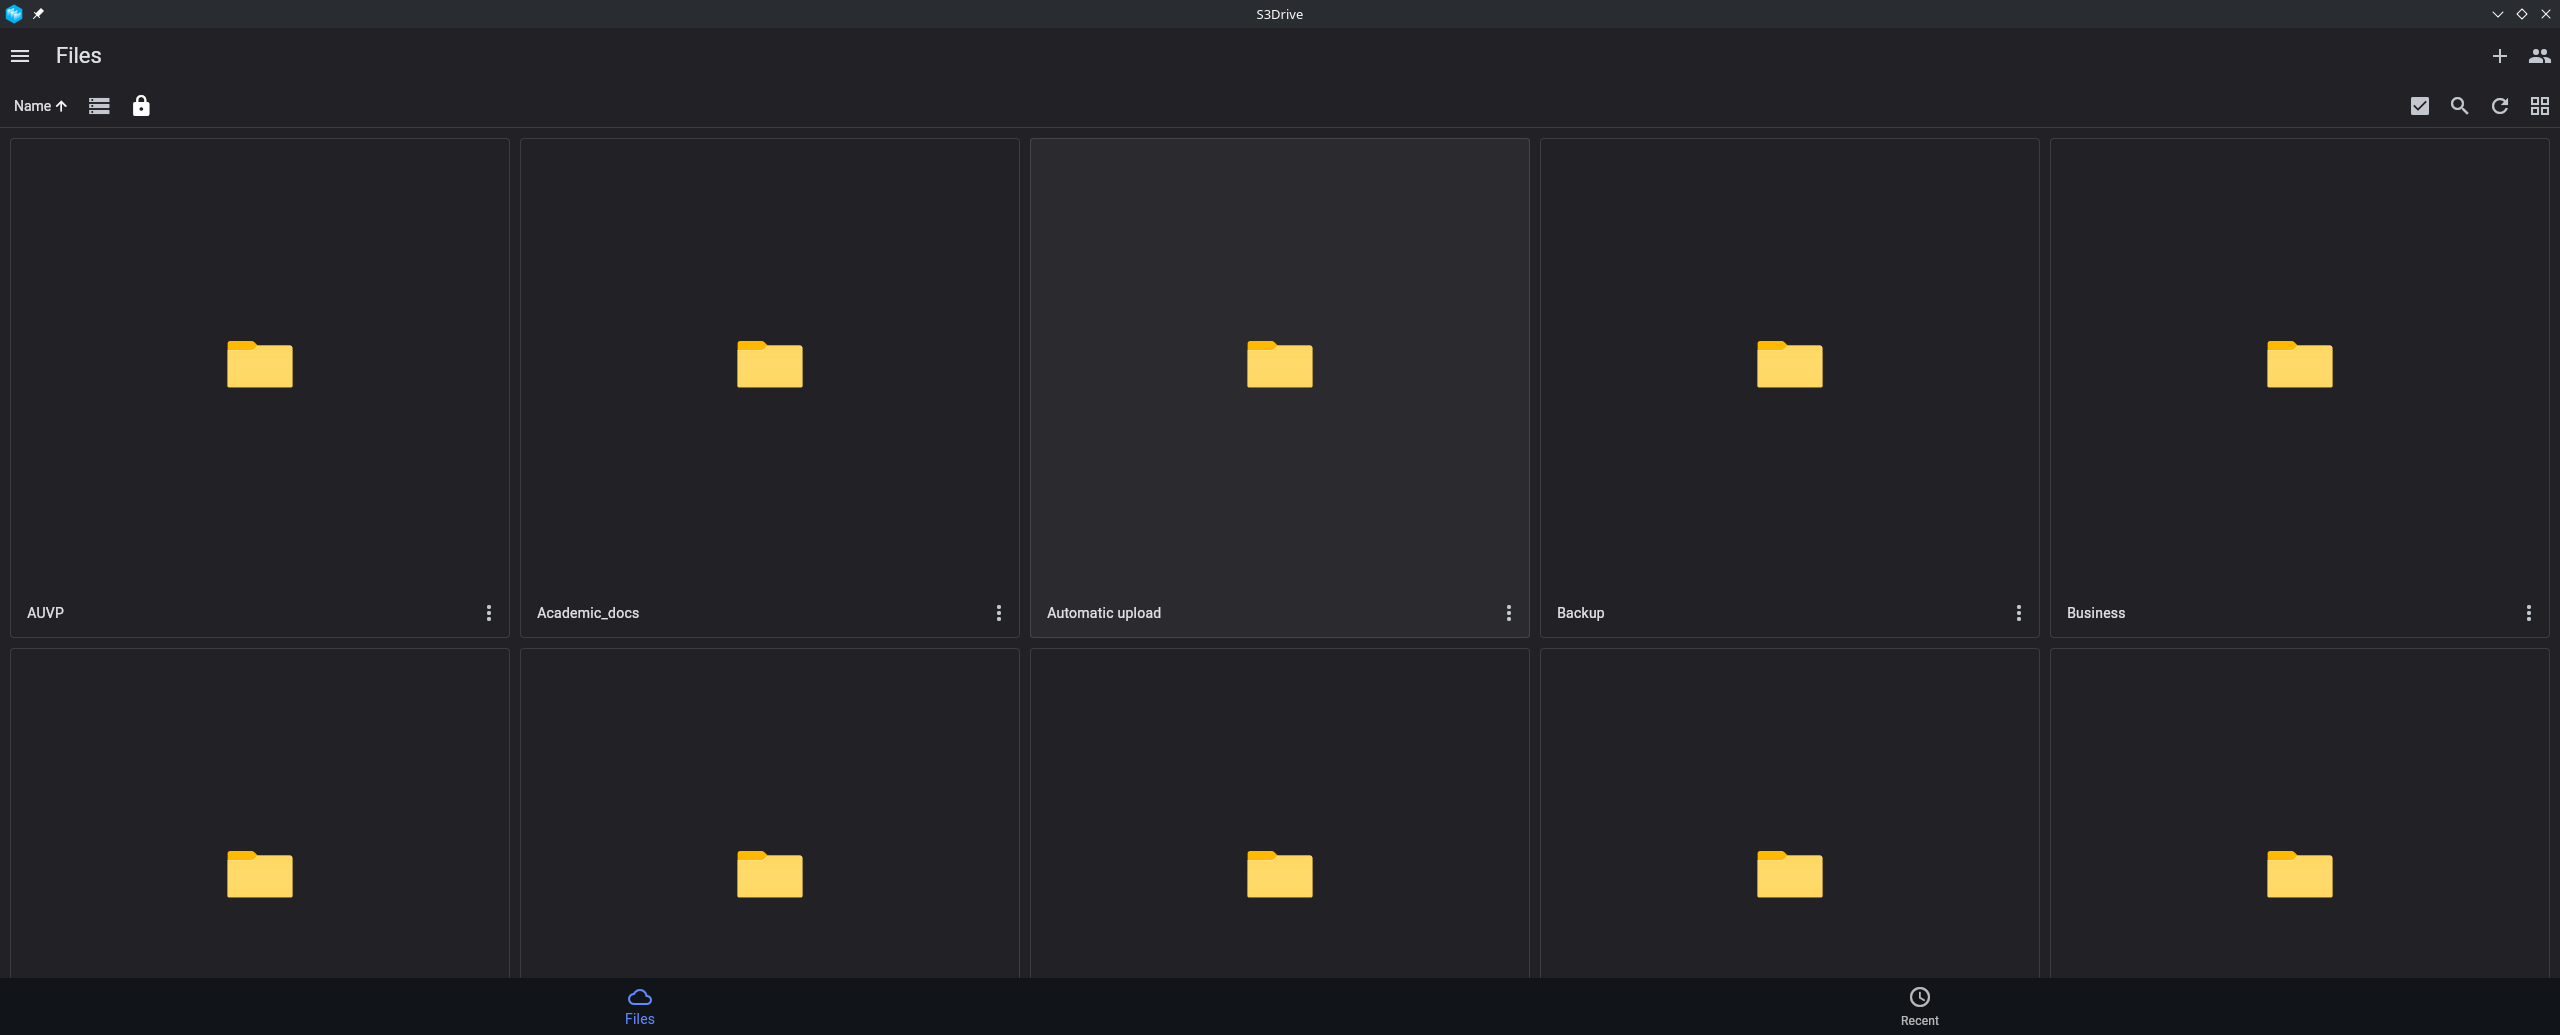
Task: Click the search magnifier icon
Action: pos(2459,106)
